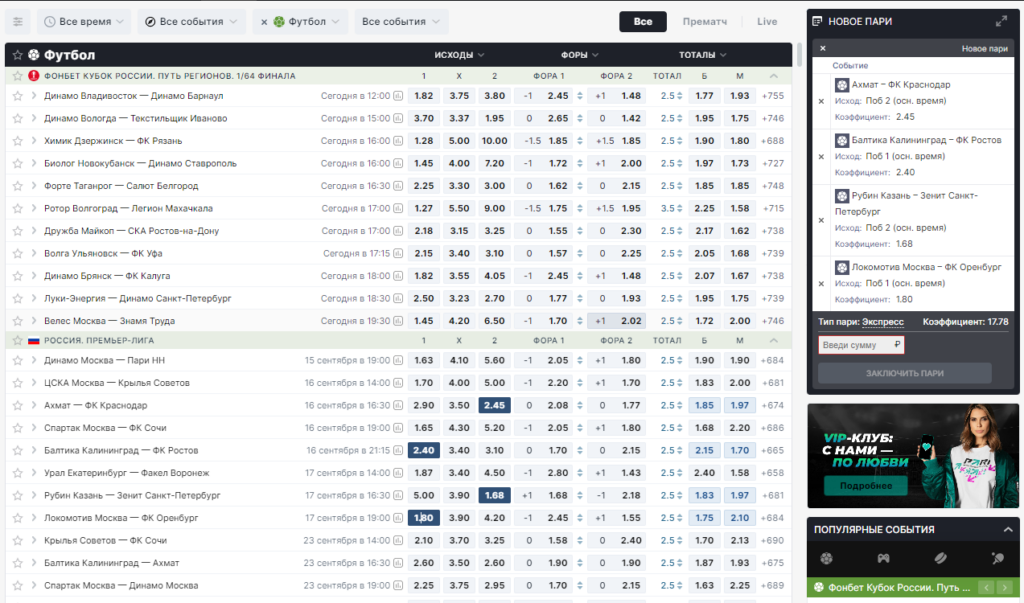Remove the Футбол filter with the x

pos(264,22)
